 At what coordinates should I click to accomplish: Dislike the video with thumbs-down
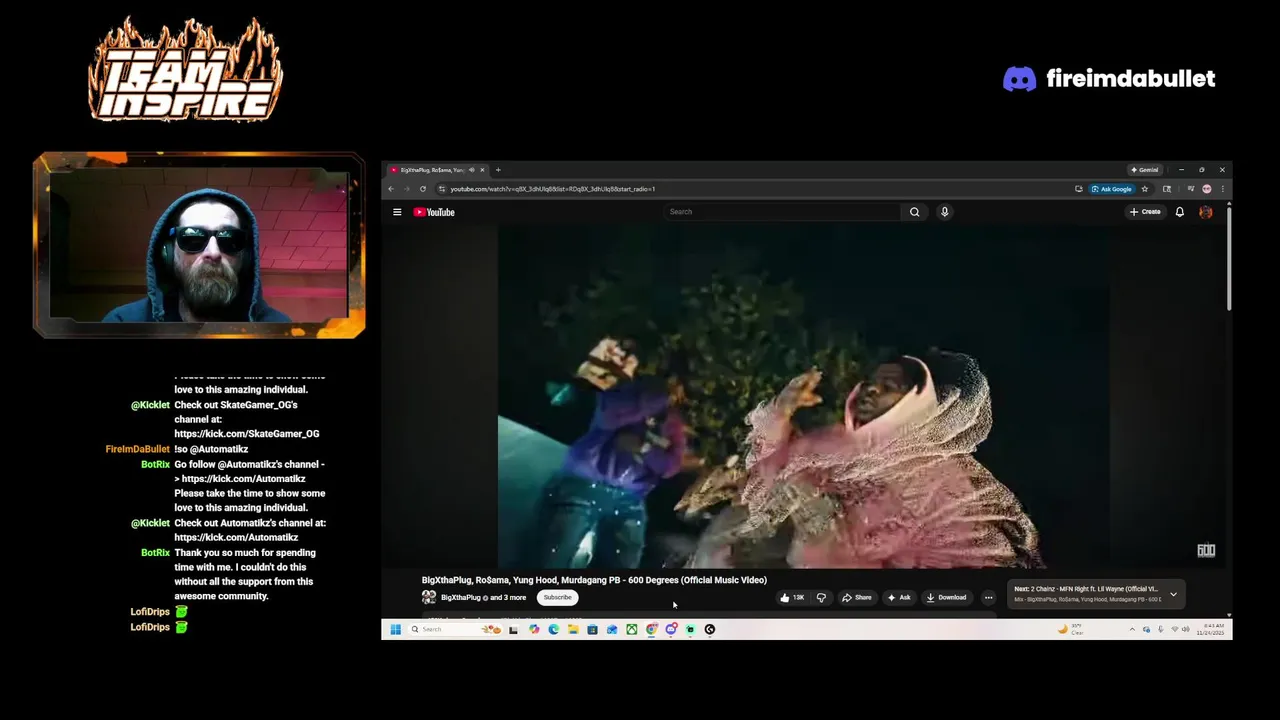pyautogui.click(x=821, y=598)
